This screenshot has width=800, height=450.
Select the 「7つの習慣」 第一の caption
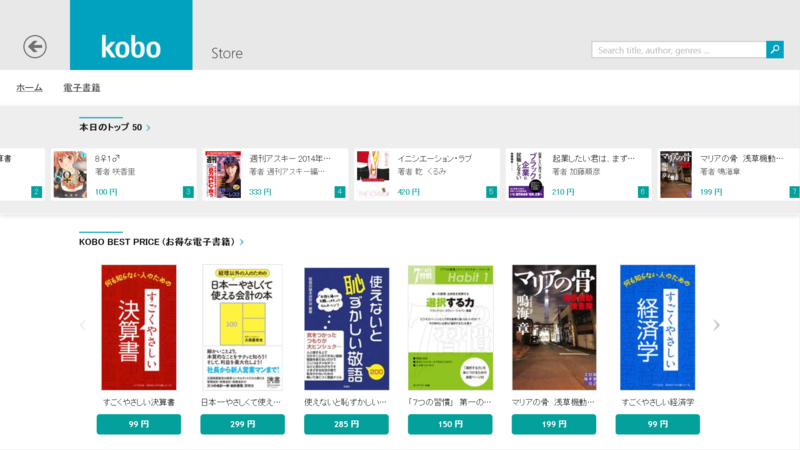(x=449, y=403)
